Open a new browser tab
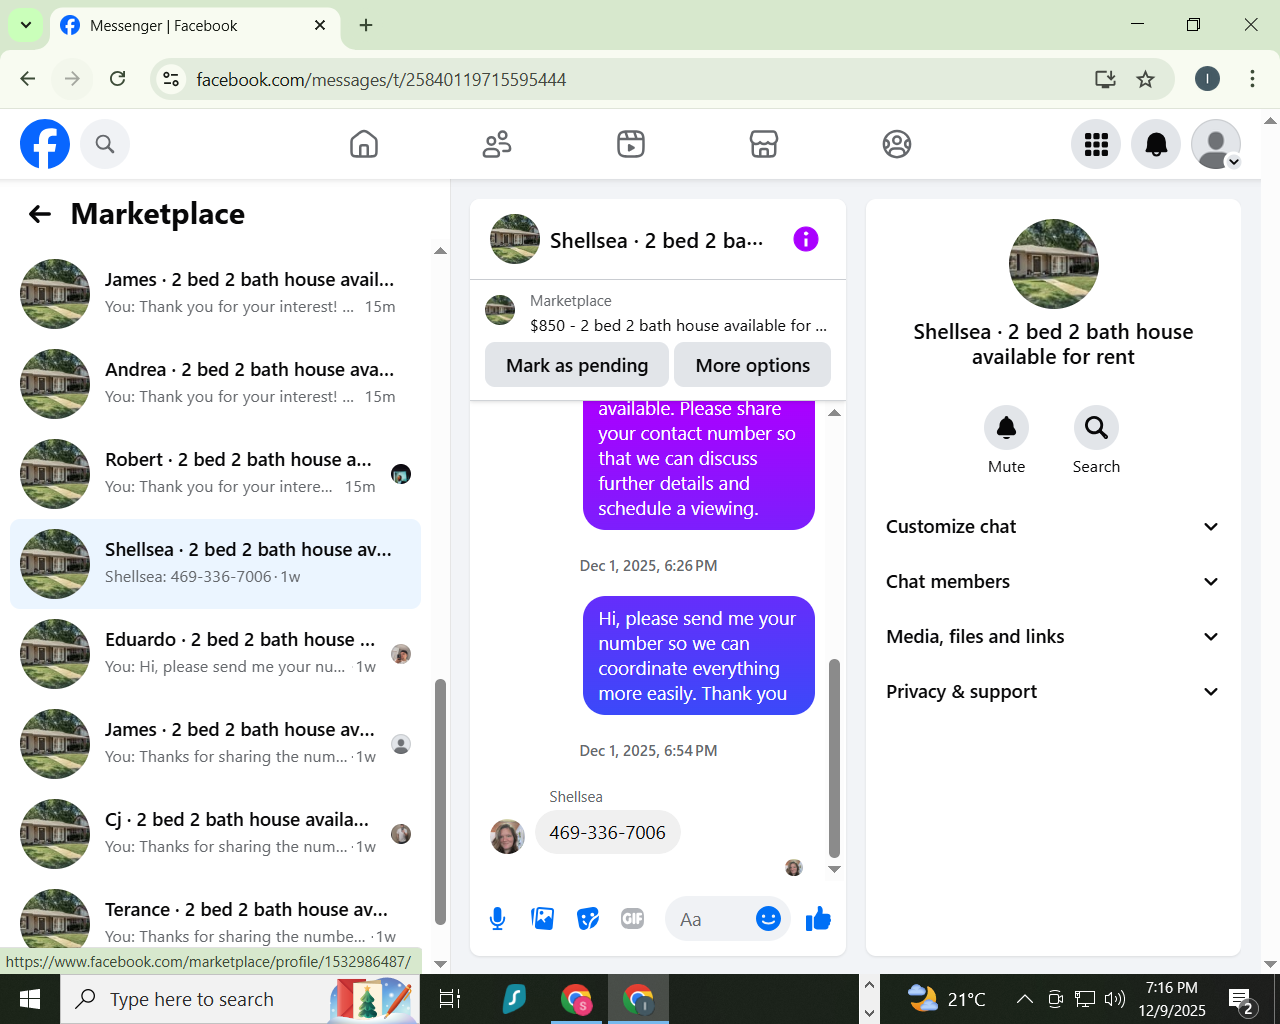 (366, 25)
